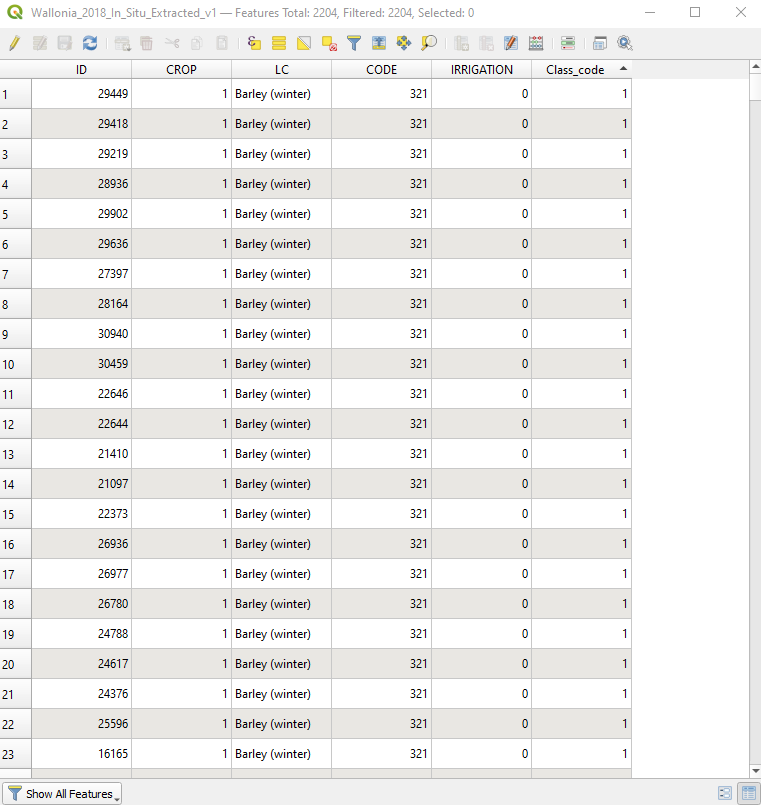Select row 12 by its row header
761x805 pixels.
click(15, 424)
